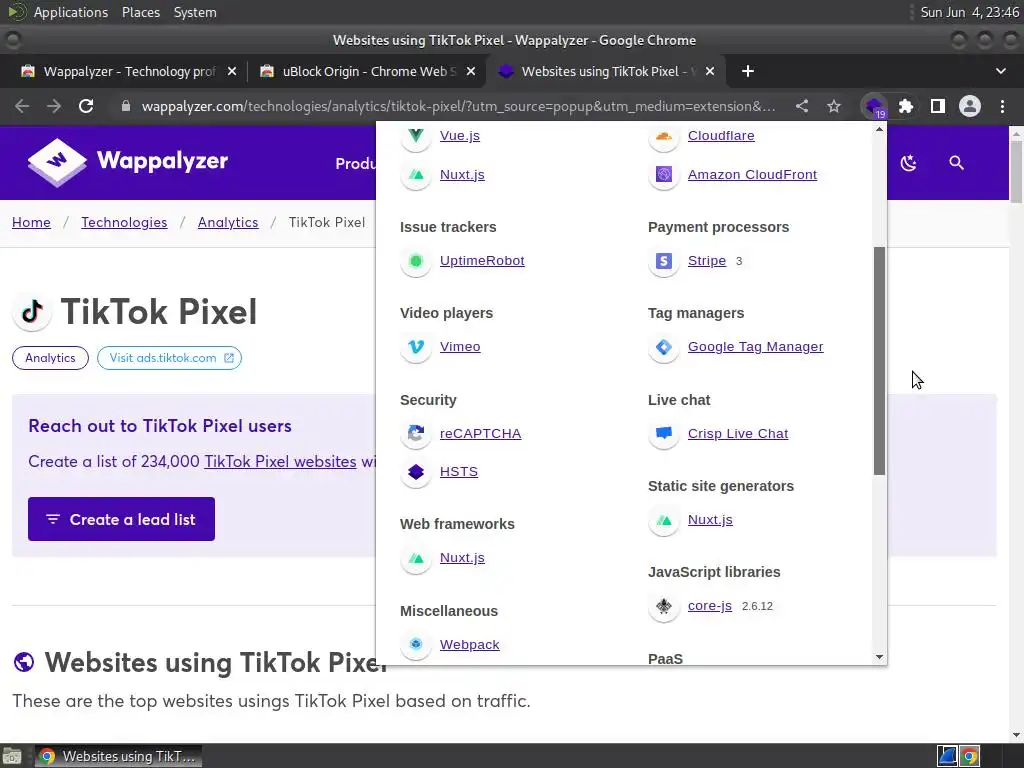
Task: Open a new Chrome tab
Action: coord(748,71)
